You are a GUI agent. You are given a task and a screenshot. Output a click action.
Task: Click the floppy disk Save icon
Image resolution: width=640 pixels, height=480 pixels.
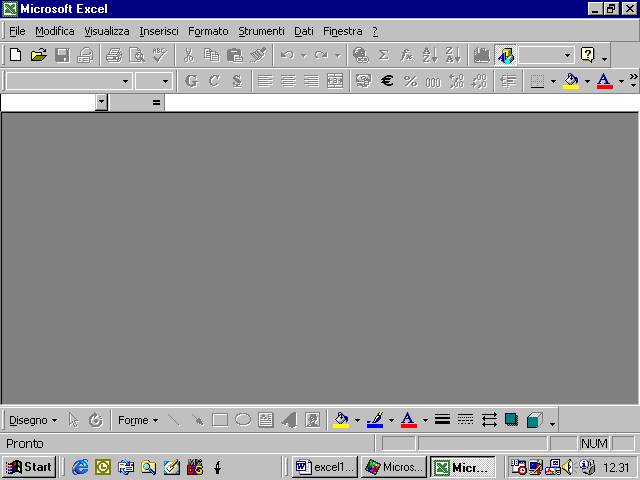62,55
